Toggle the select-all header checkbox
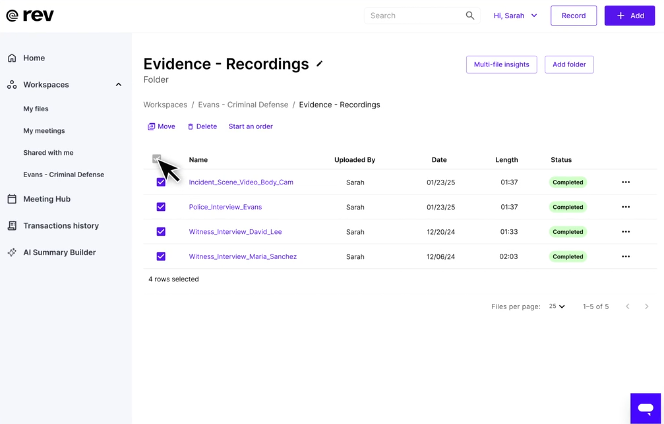 (x=156, y=159)
